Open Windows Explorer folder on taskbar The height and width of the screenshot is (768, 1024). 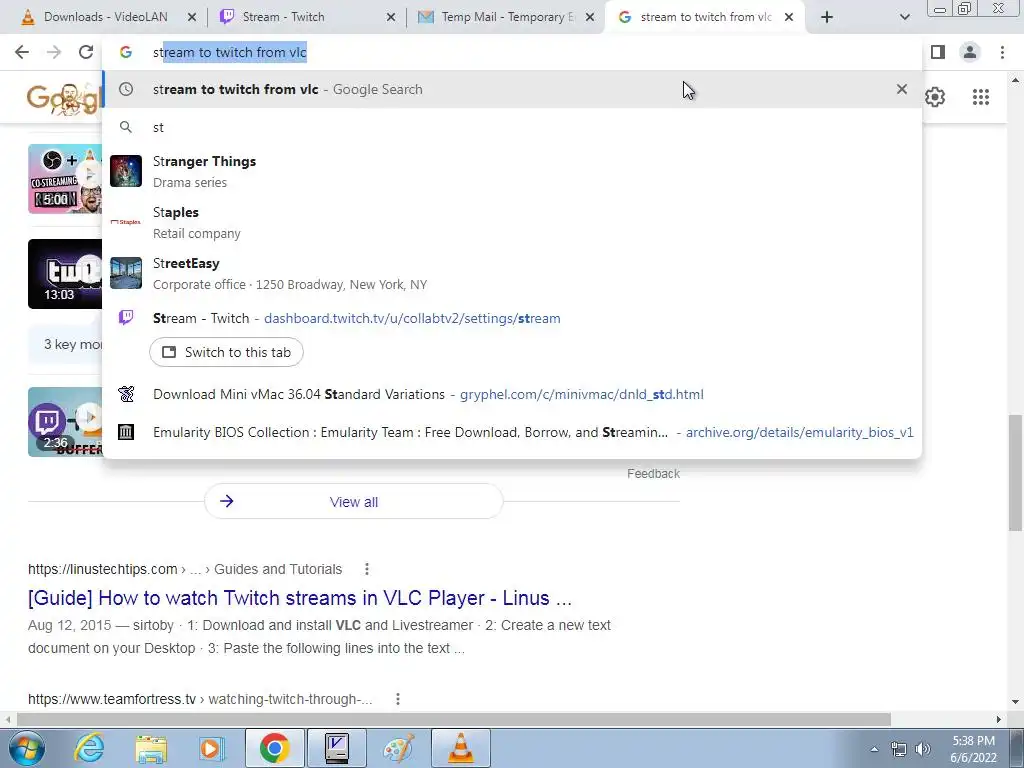tap(151, 748)
